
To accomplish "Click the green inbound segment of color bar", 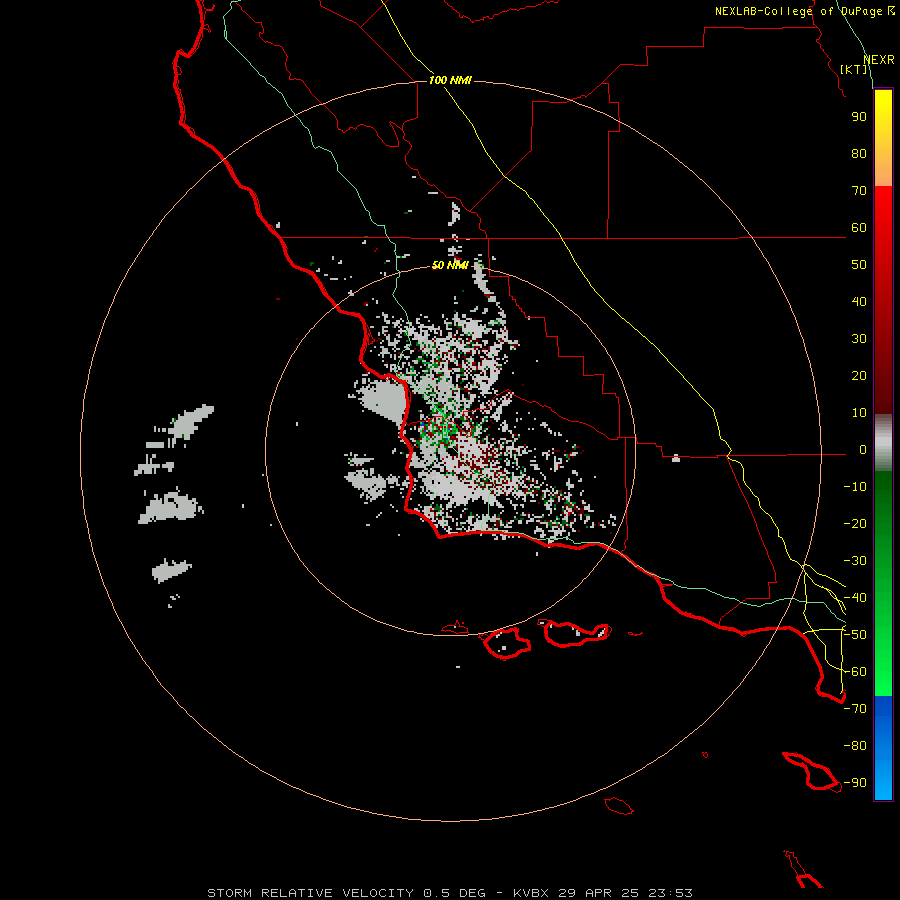I will (883, 583).
